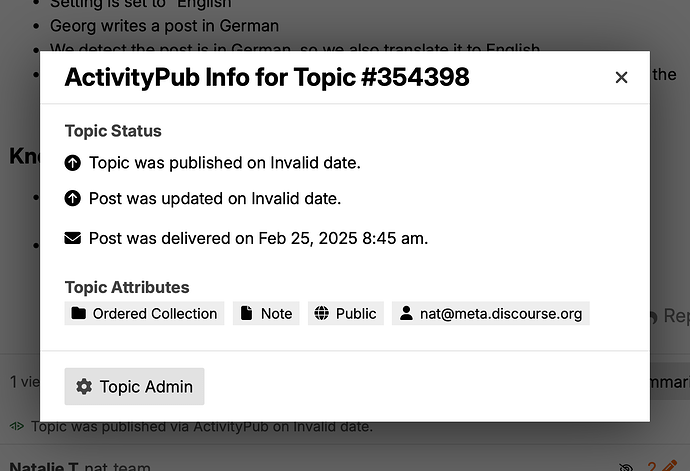This screenshot has width=690, height=471.
Task: Select the text 'Topic was published on Invalid date.'
Action: (225, 163)
